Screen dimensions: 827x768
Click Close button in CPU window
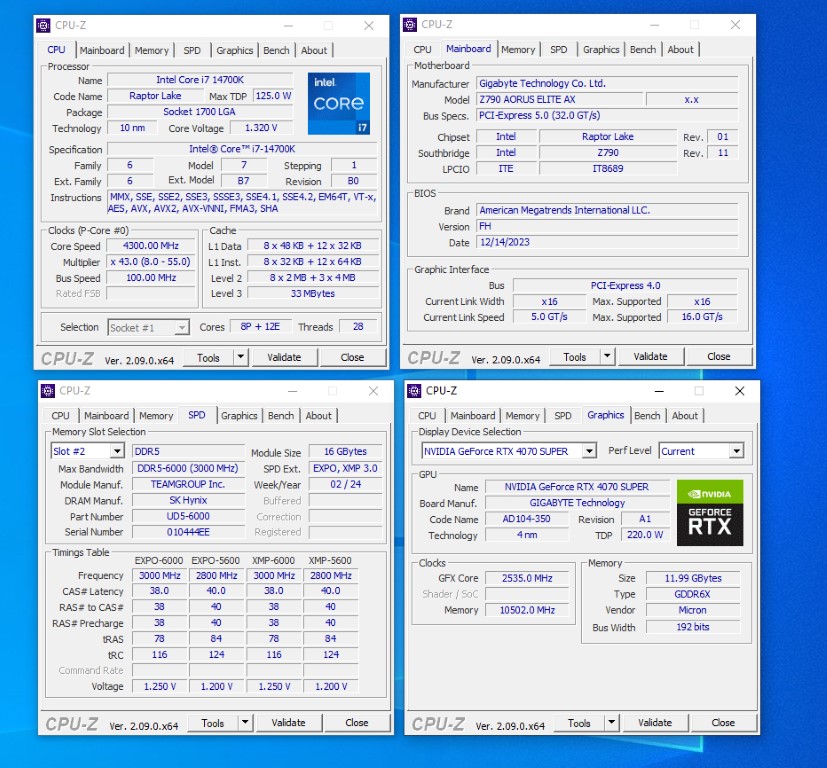(352, 357)
